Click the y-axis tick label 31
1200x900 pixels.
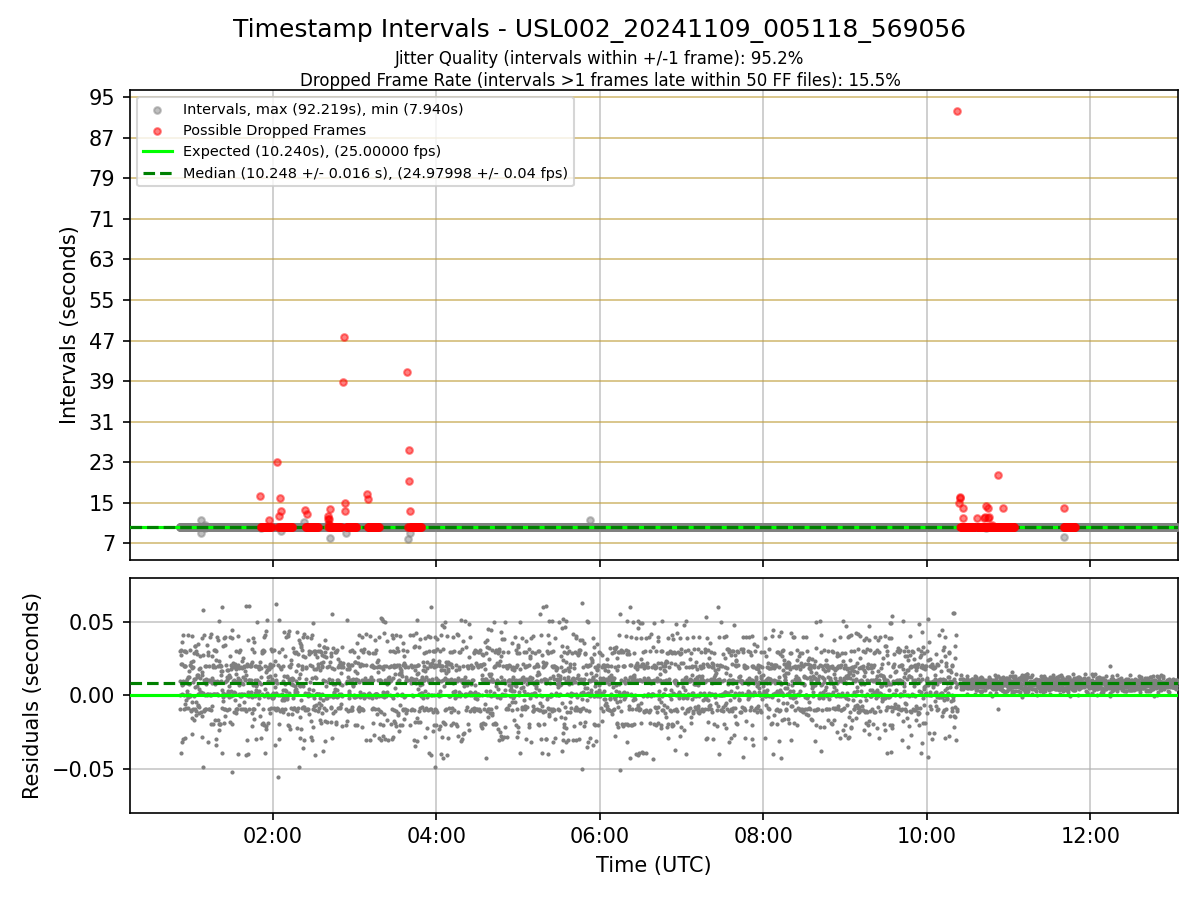(x=101, y=422)
